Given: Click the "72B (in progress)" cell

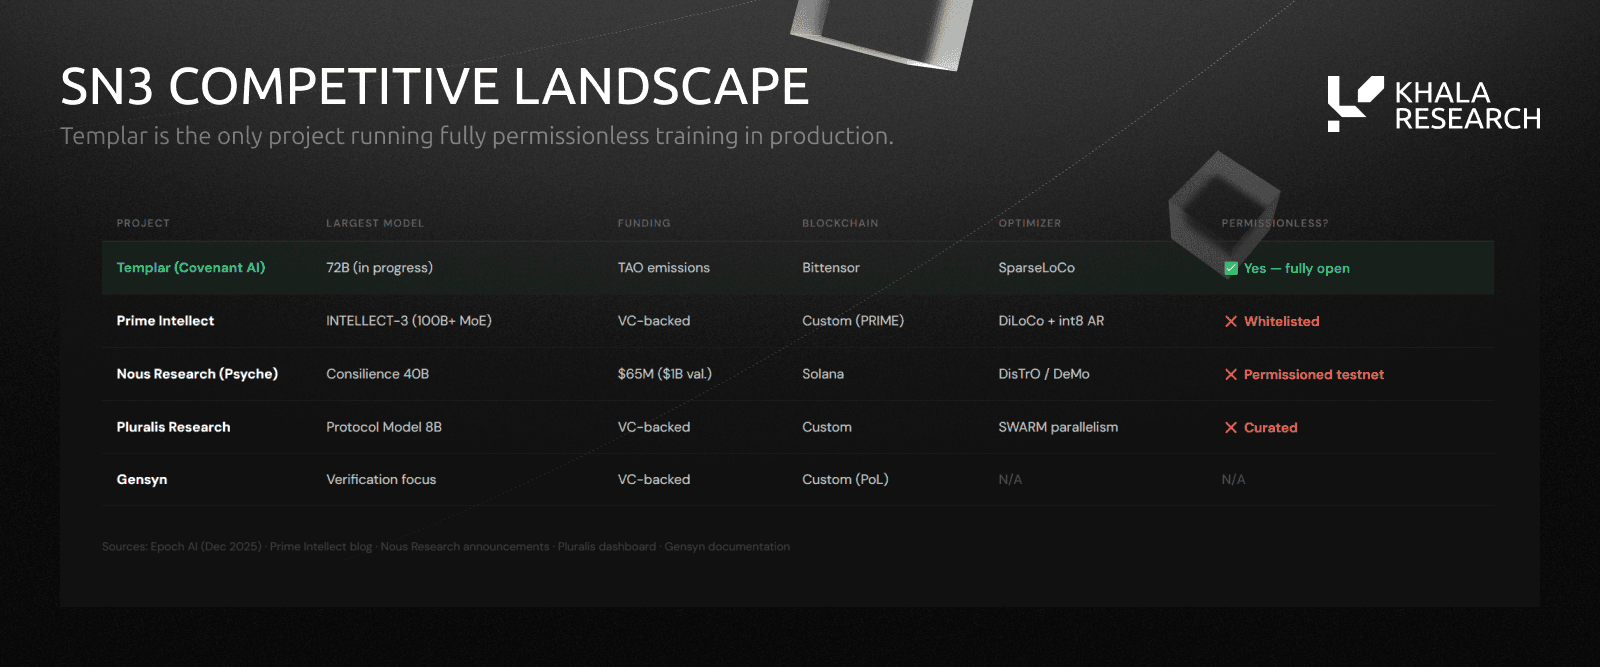Looking at the screenshot, I should click(379, 267).
